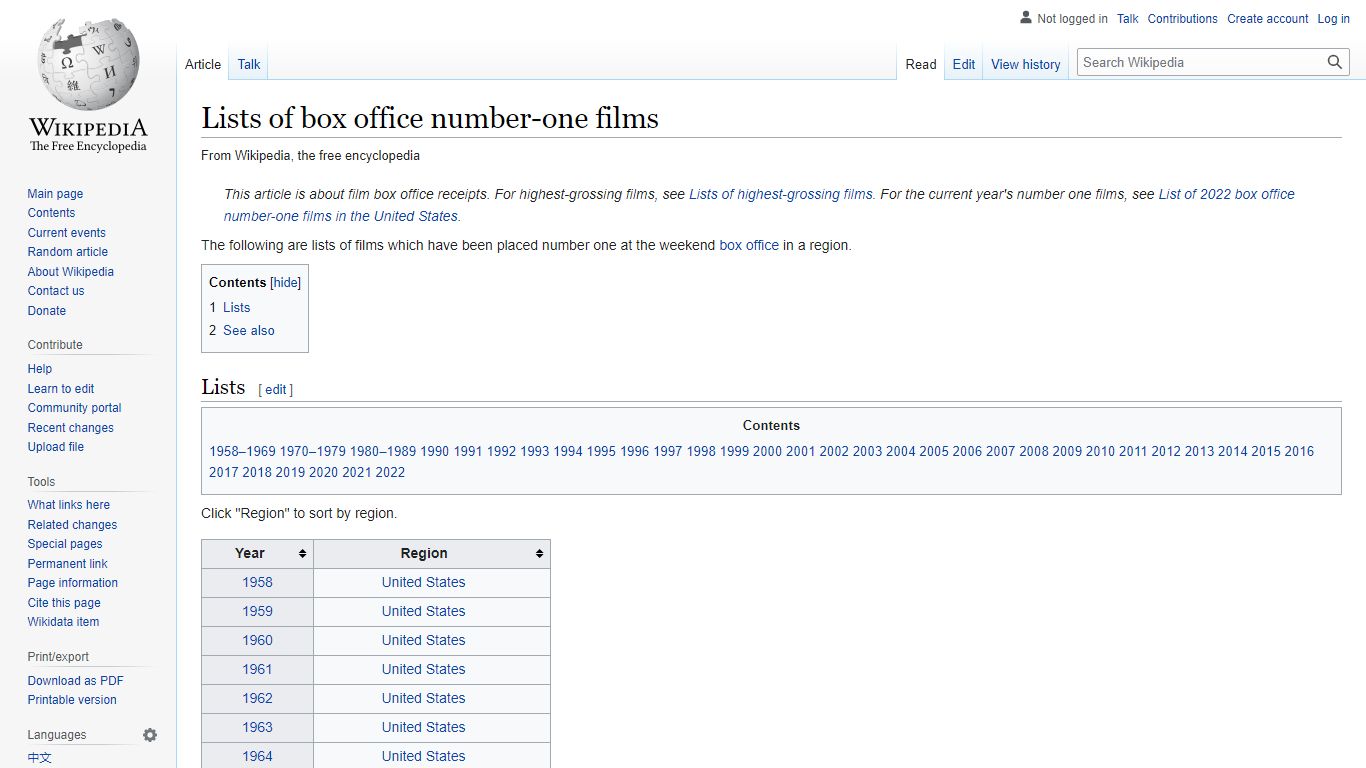
Task: Open the Wikidata item
Action: pos(63,622)
